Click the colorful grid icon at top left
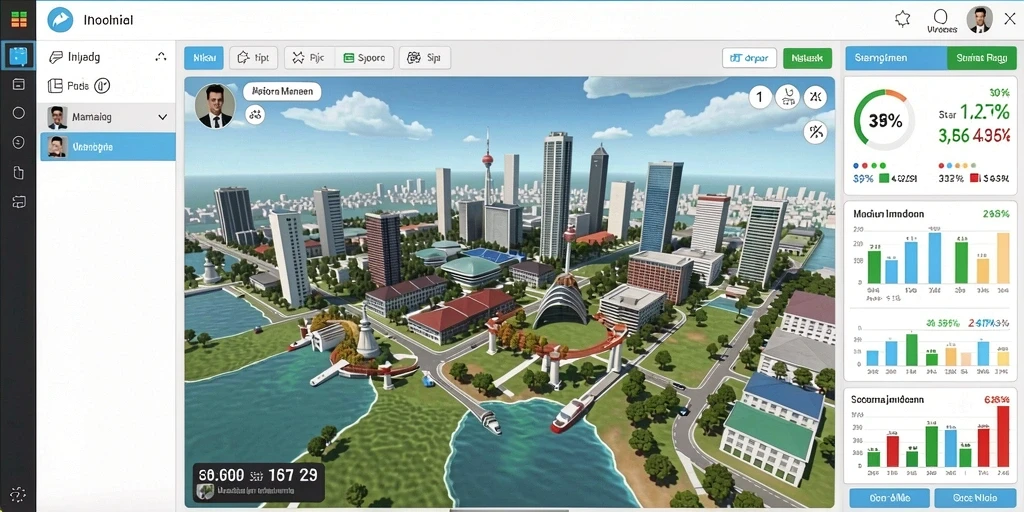1024x512 pixels. 19,19
